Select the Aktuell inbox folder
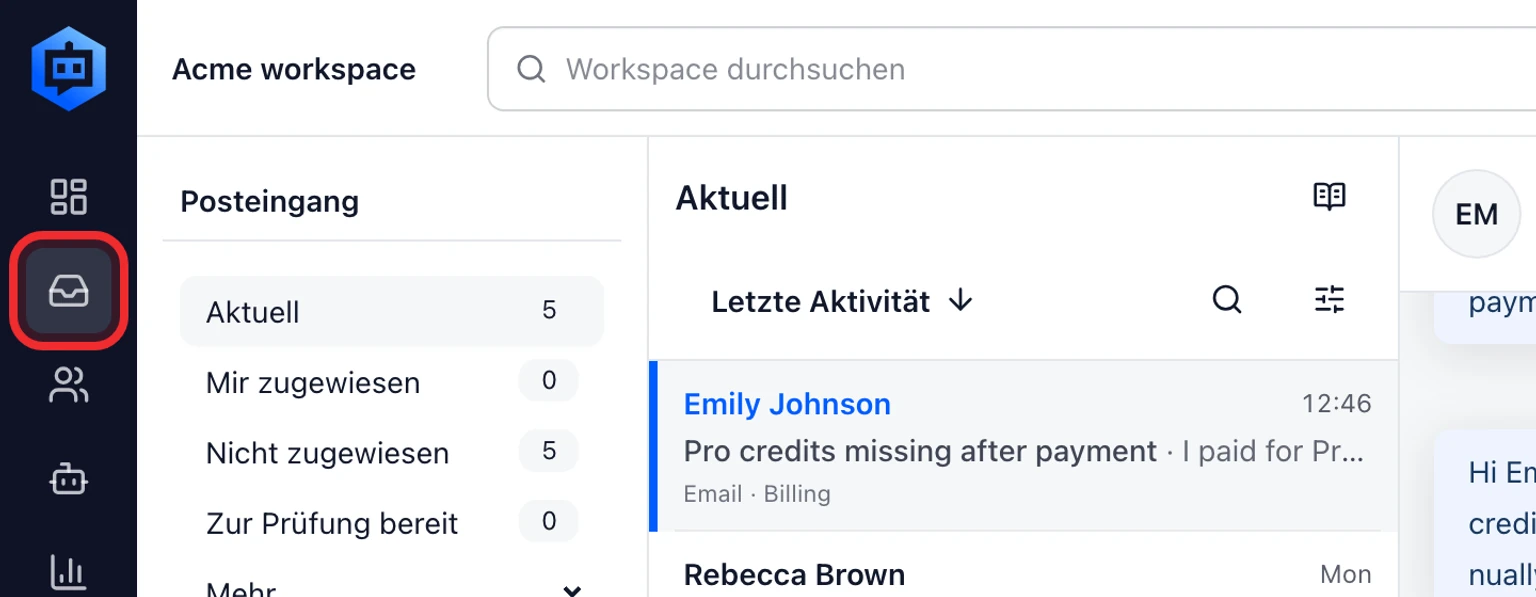 [392, 311]
